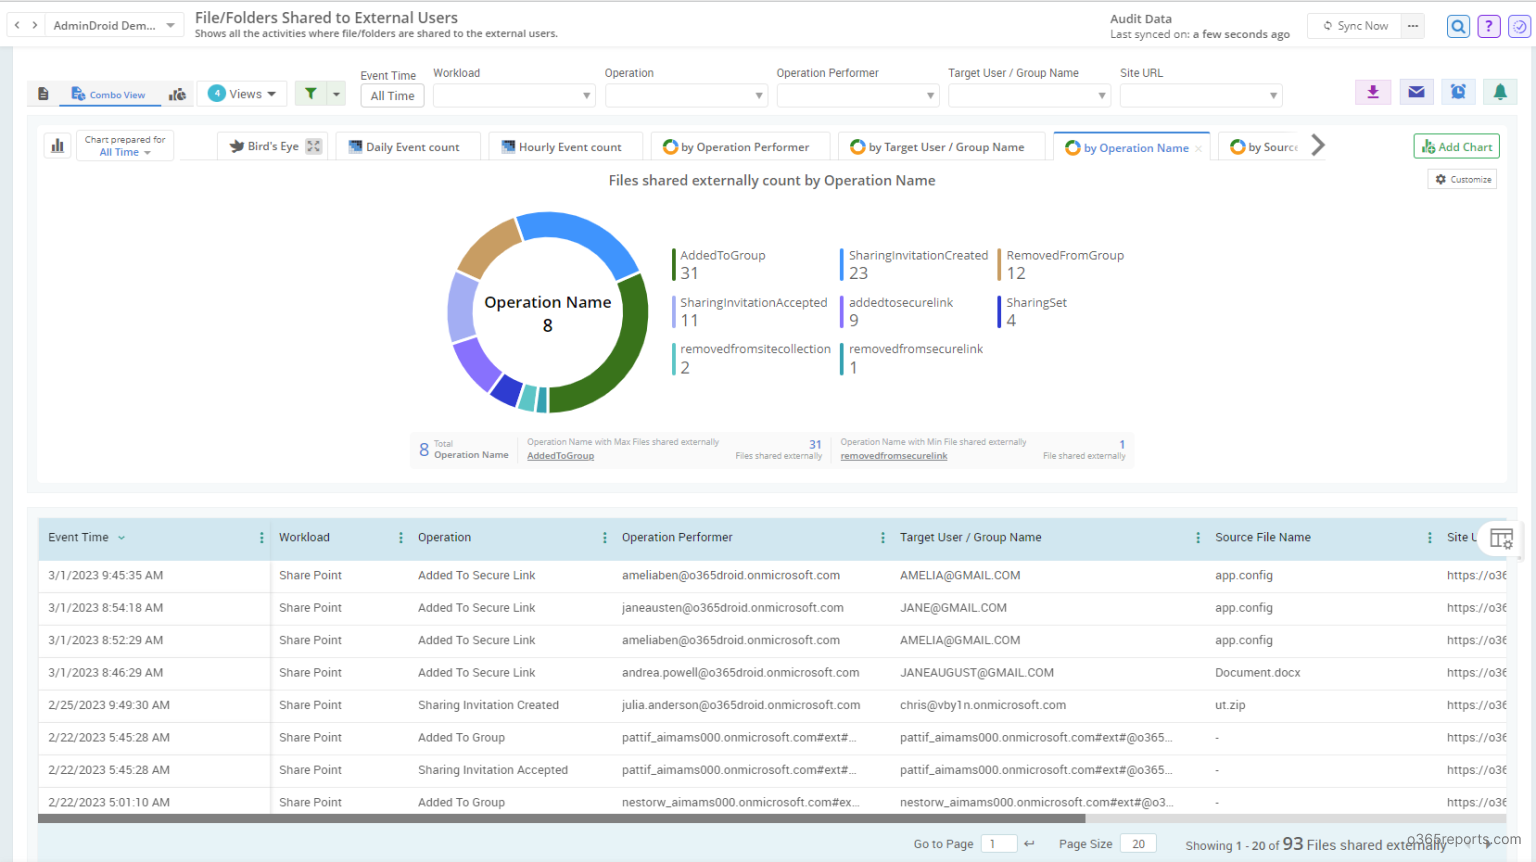Open Workload column menu dots

coord(401,538)
